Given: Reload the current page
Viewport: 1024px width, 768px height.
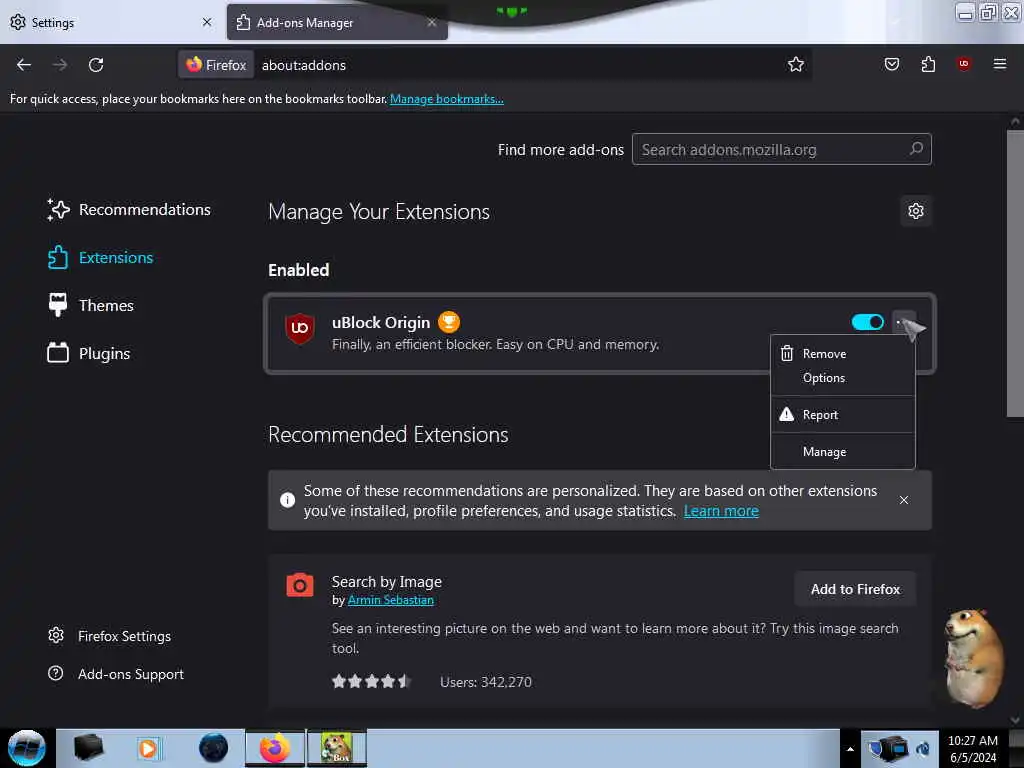Looking at the screenshot, I should [96, 65].
